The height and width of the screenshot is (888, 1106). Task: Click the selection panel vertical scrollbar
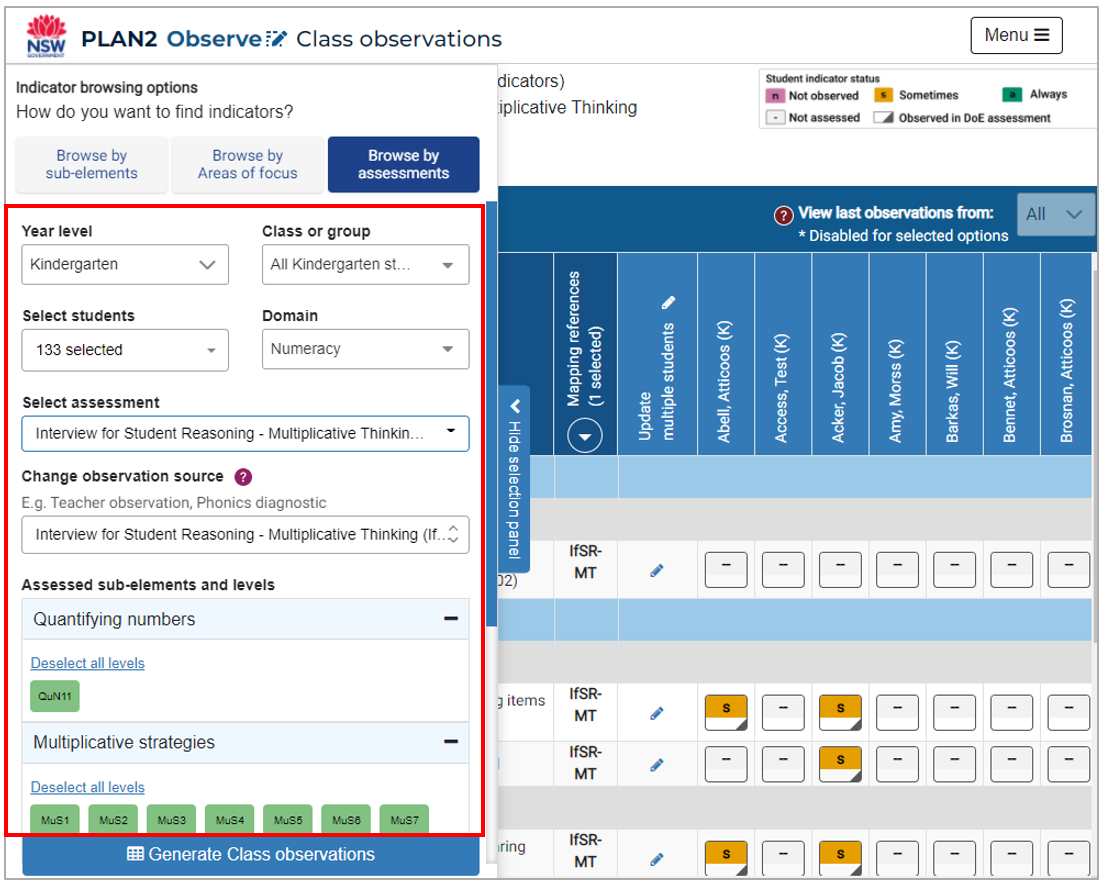(491, 415)
